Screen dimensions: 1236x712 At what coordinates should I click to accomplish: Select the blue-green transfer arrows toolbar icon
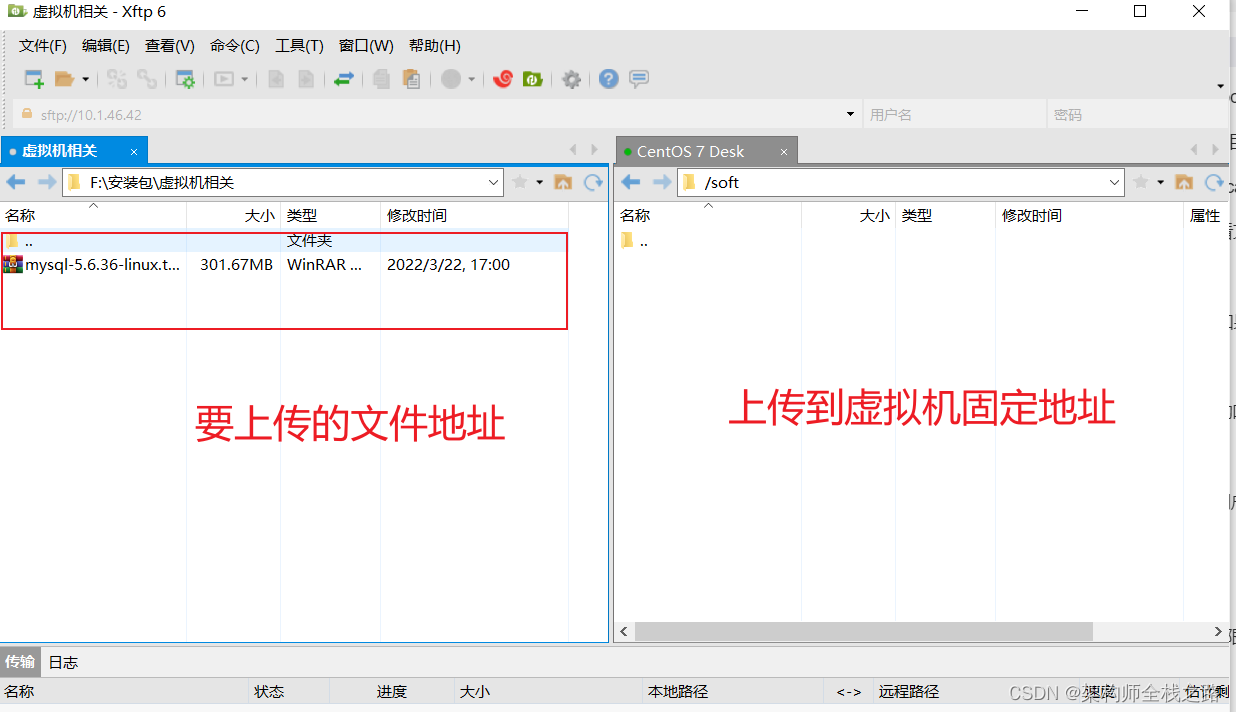344,80
